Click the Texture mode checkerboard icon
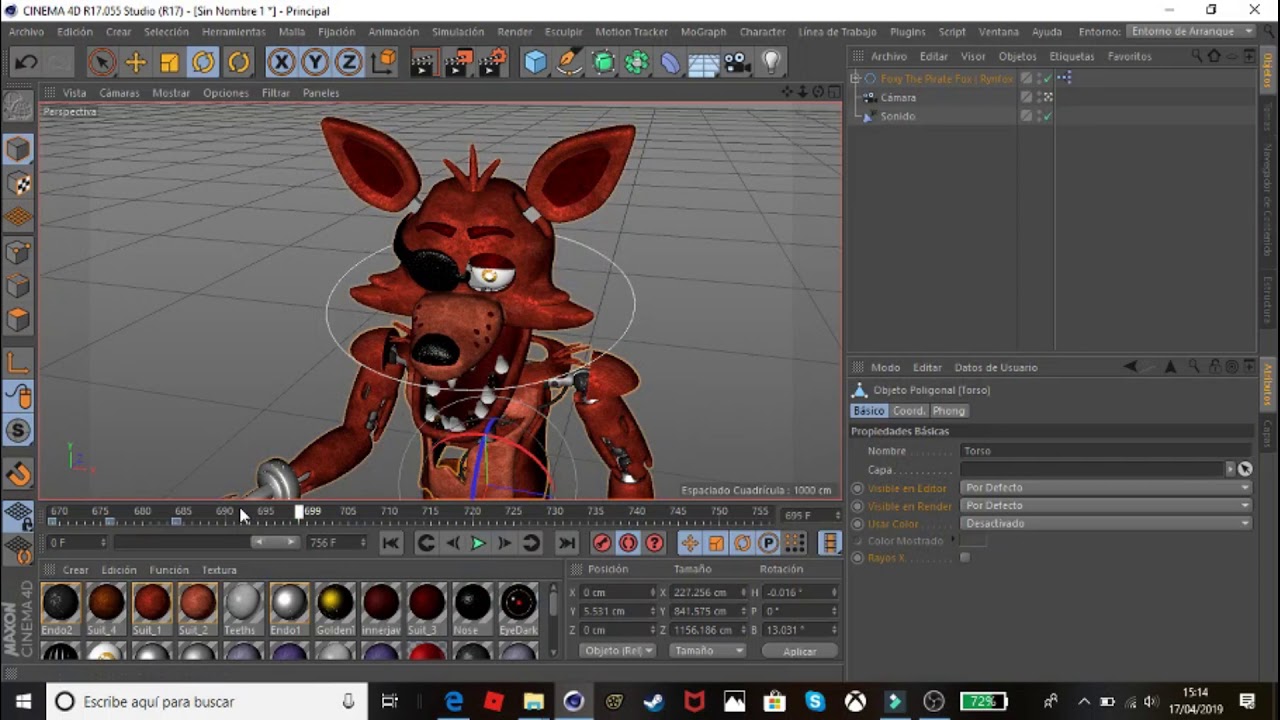 pos(18,184)
